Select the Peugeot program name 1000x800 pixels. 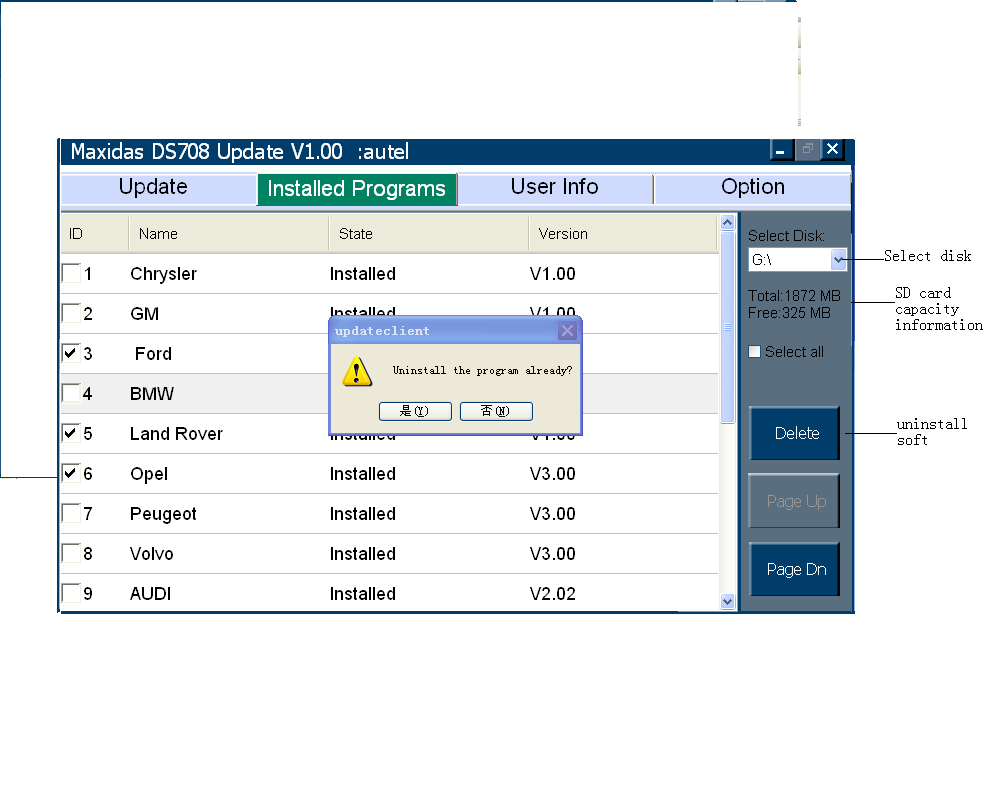tap(163, 514)
